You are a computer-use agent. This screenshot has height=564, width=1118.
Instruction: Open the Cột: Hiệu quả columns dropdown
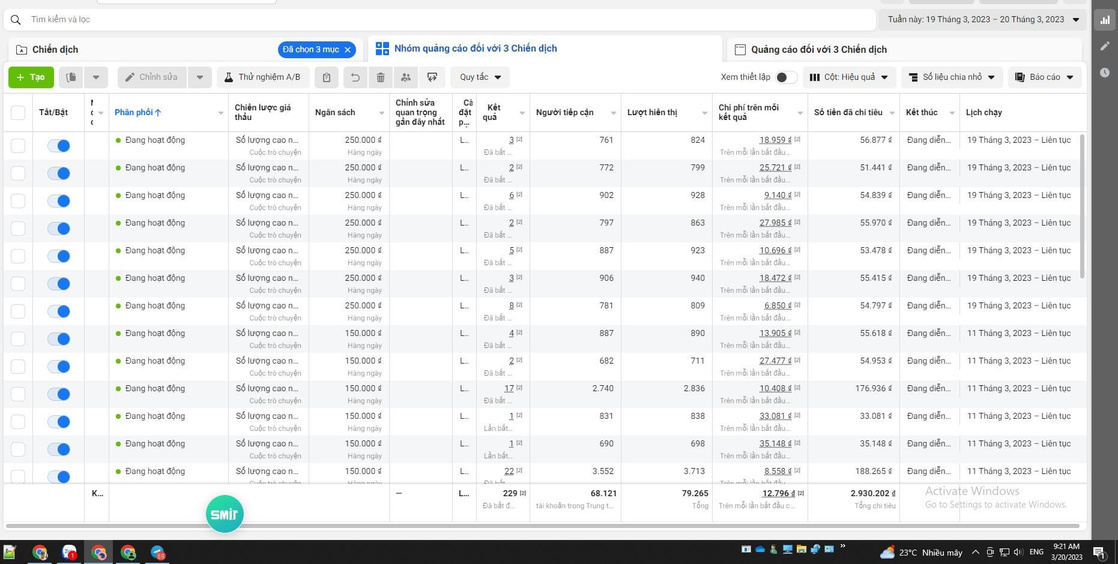click(x=849, y=77)
